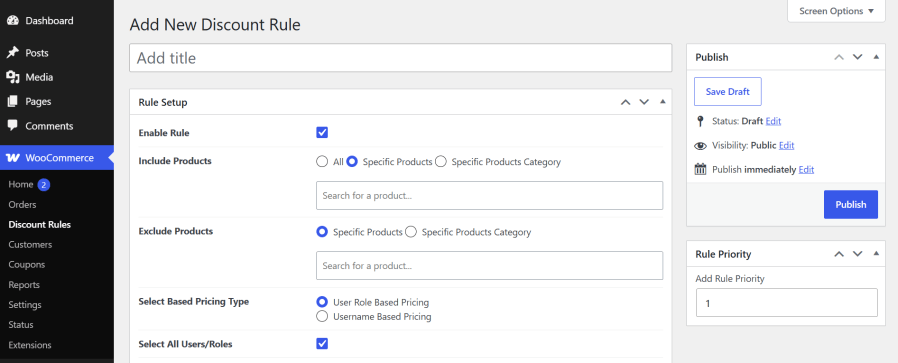The height and width of the screenshot is (363, 898).
Task: Choose Username Based Pricing
Action: tap(322, 316)
